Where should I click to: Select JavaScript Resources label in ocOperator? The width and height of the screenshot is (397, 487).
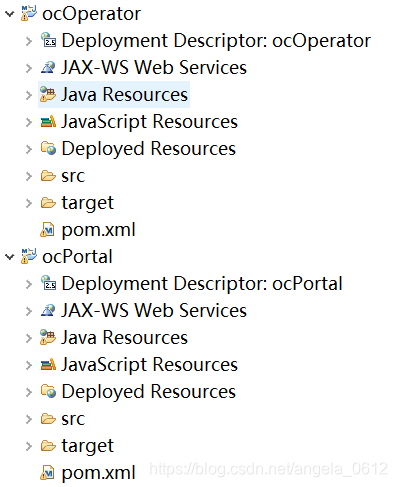click(150, 122)
